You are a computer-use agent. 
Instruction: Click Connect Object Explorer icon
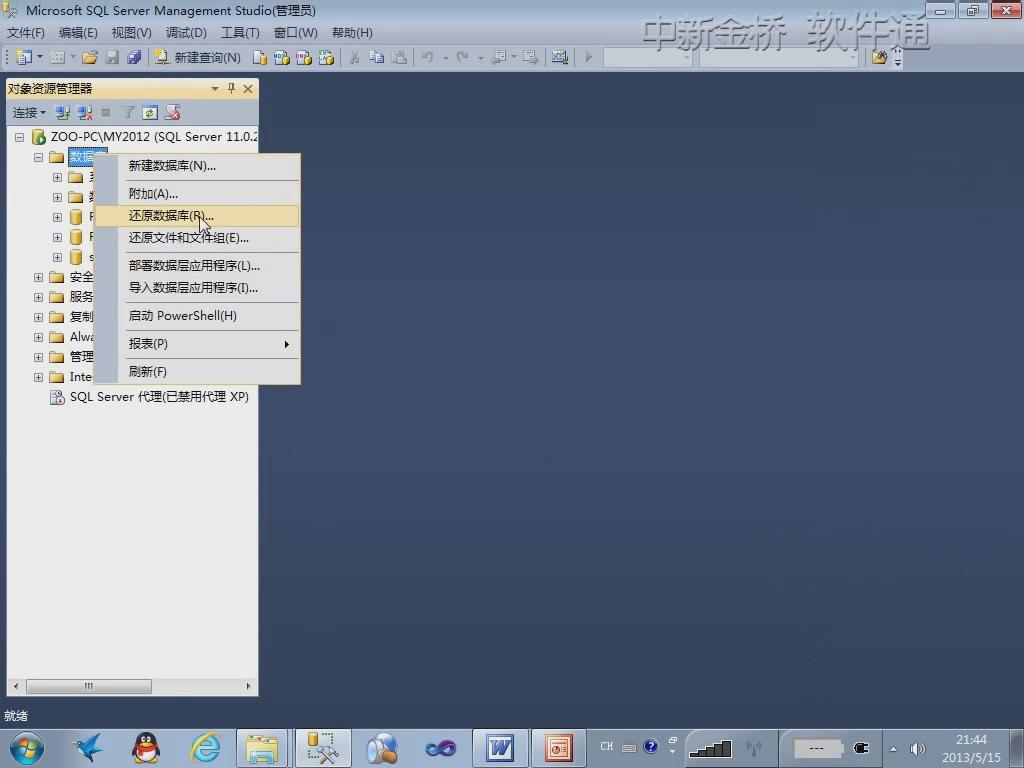click(62, 113)
